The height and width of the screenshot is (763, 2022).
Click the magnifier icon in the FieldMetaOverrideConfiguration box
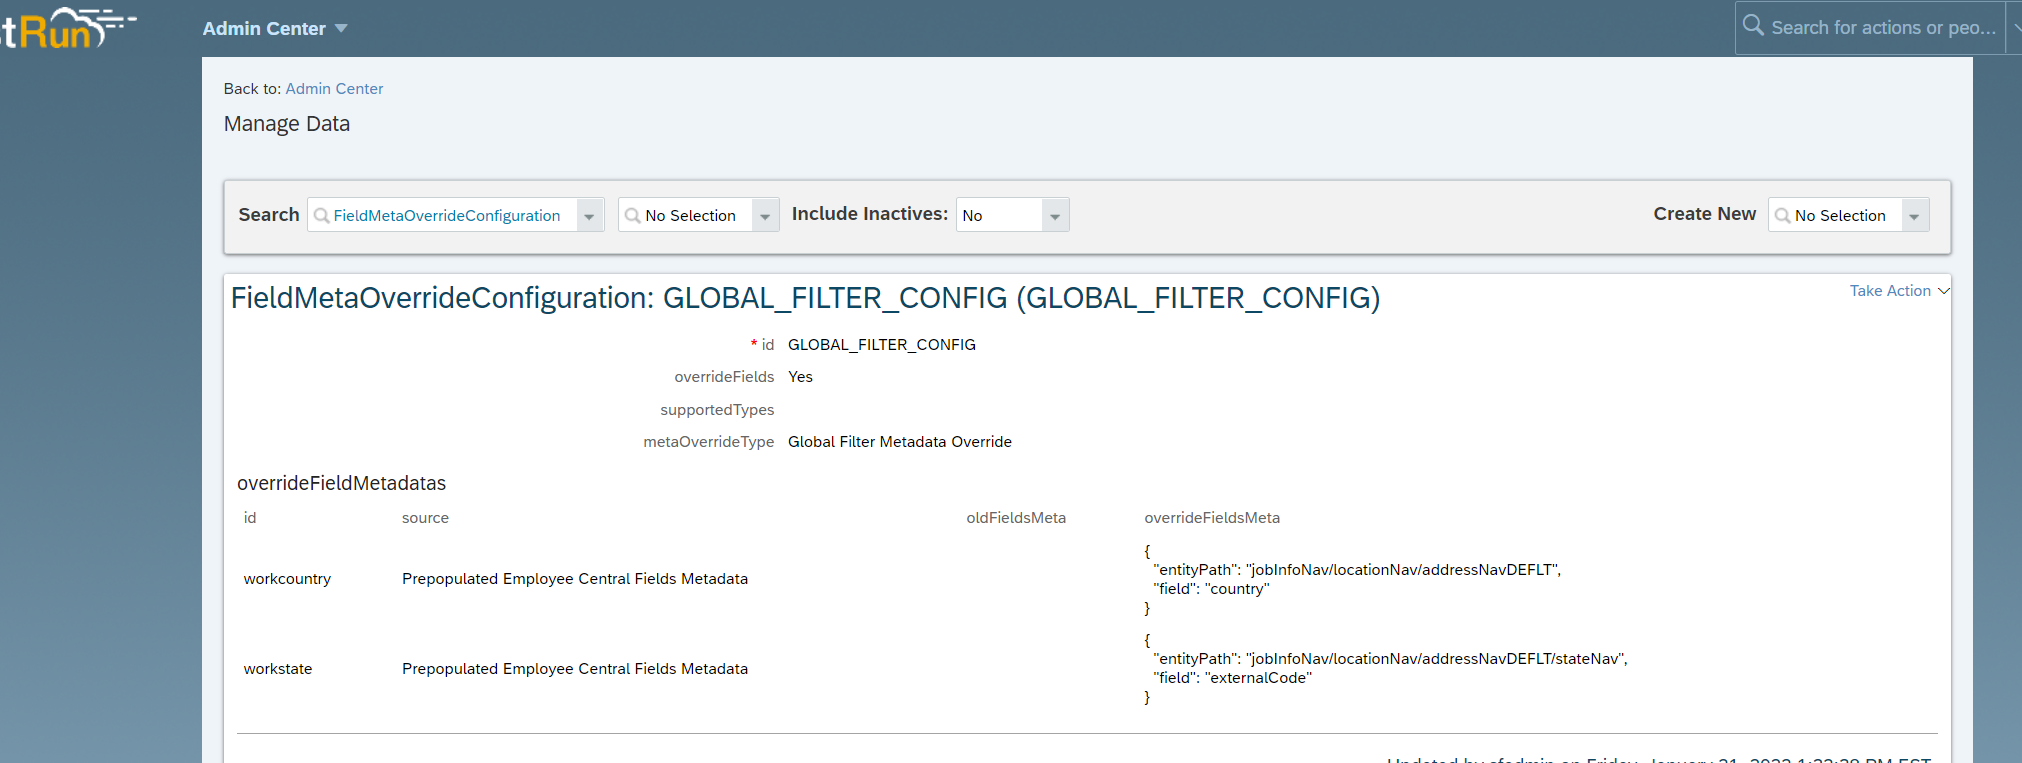[321, 216]
